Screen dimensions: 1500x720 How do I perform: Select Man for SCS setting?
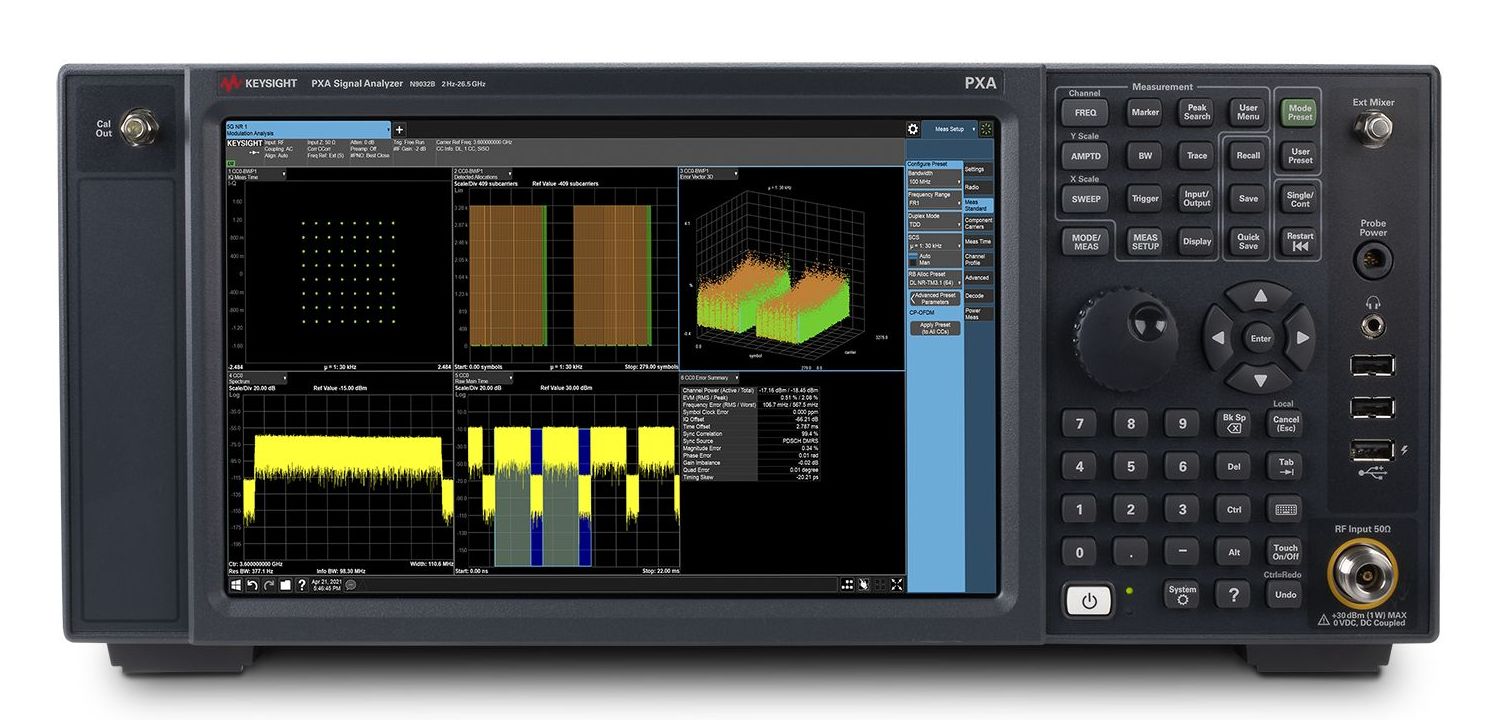[925, 262]
